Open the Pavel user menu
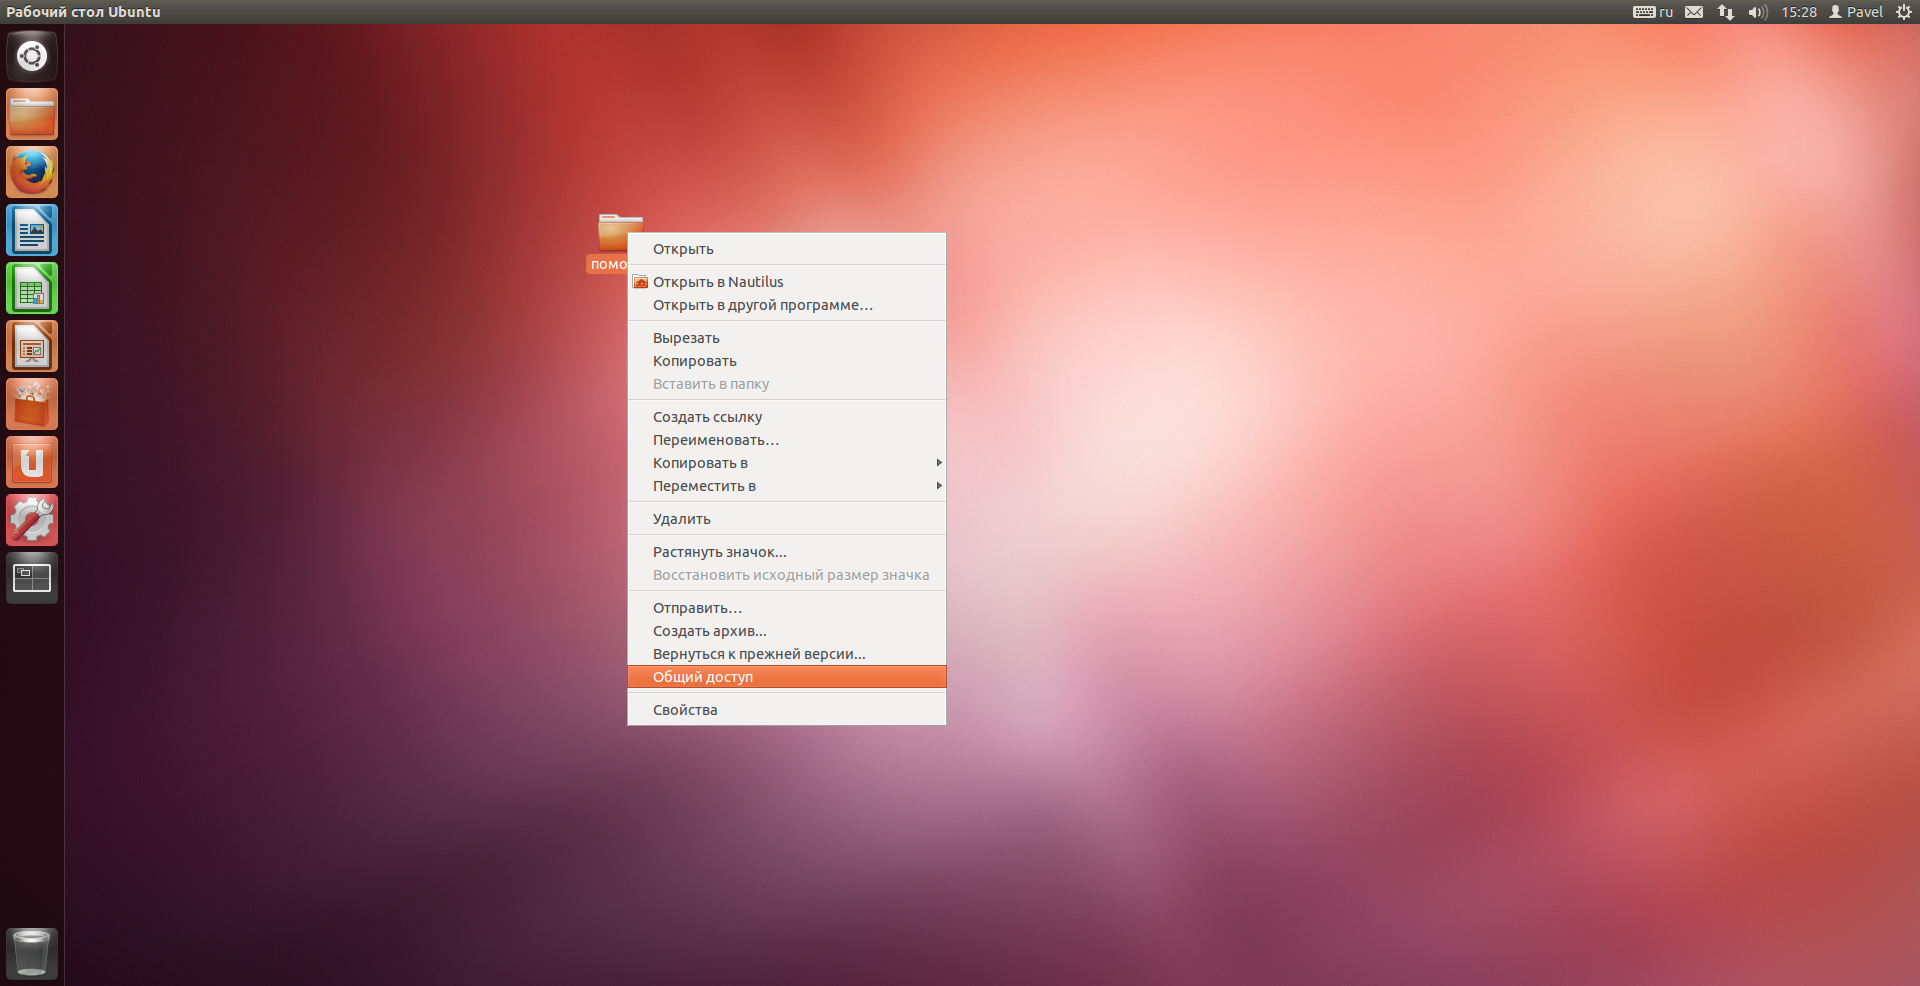 [1856, 12]
